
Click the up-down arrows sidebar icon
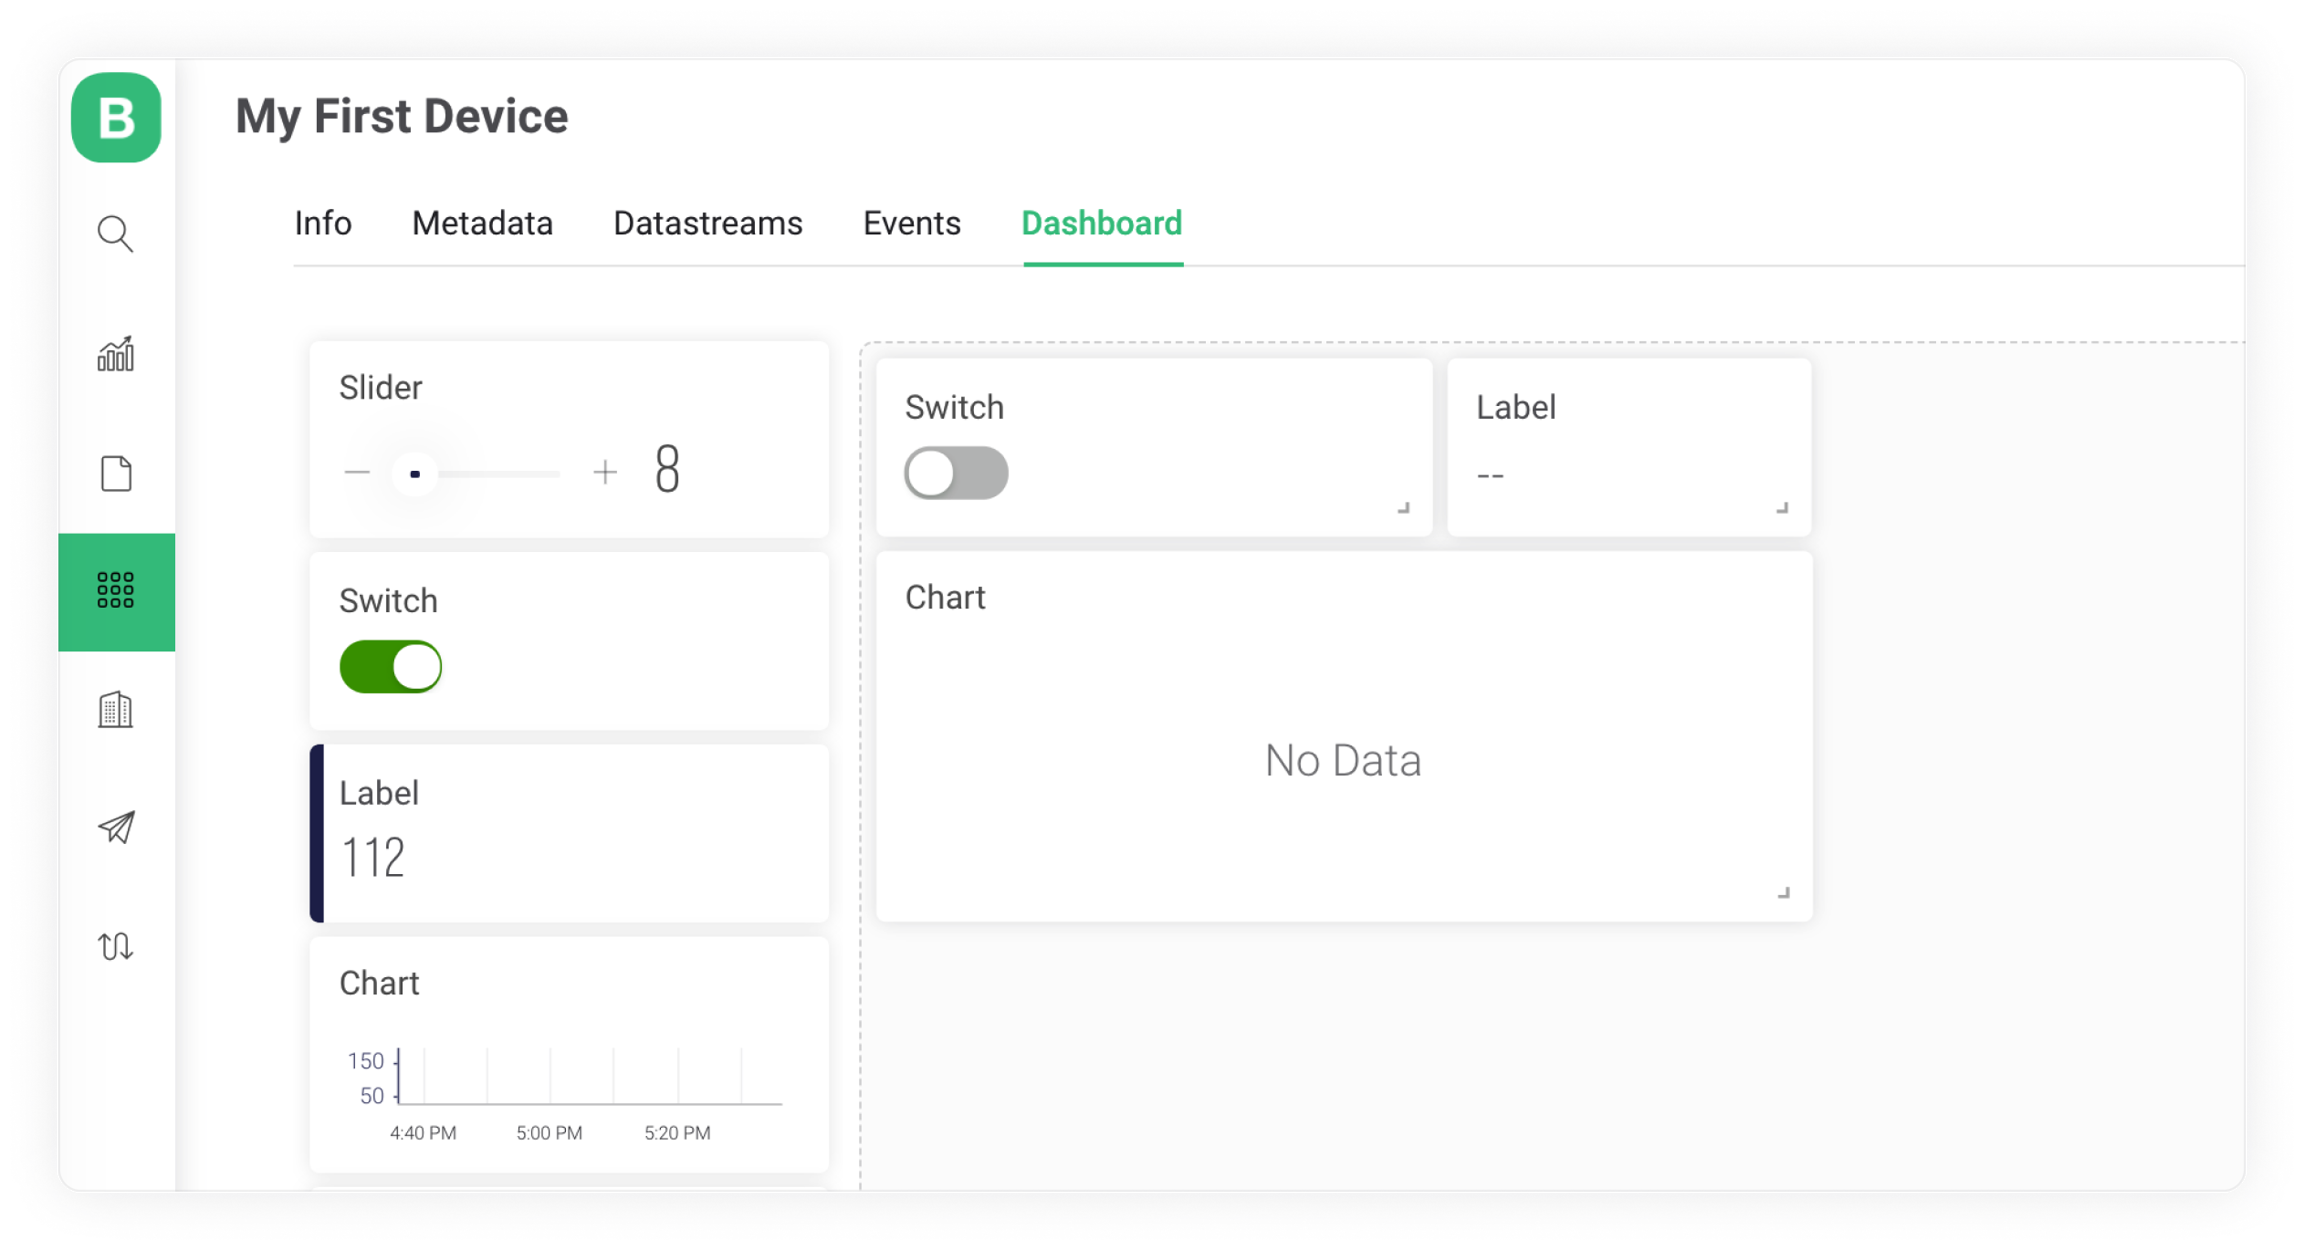(116, 945)
